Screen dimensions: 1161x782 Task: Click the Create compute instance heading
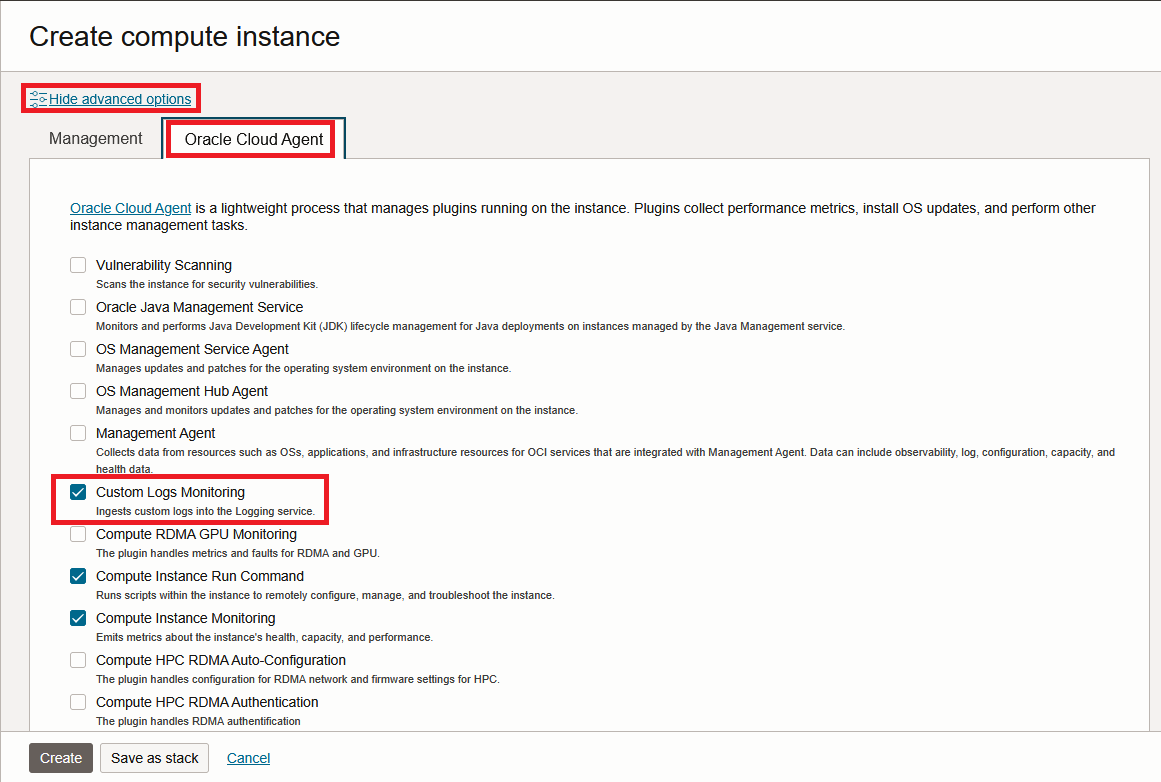185,37
